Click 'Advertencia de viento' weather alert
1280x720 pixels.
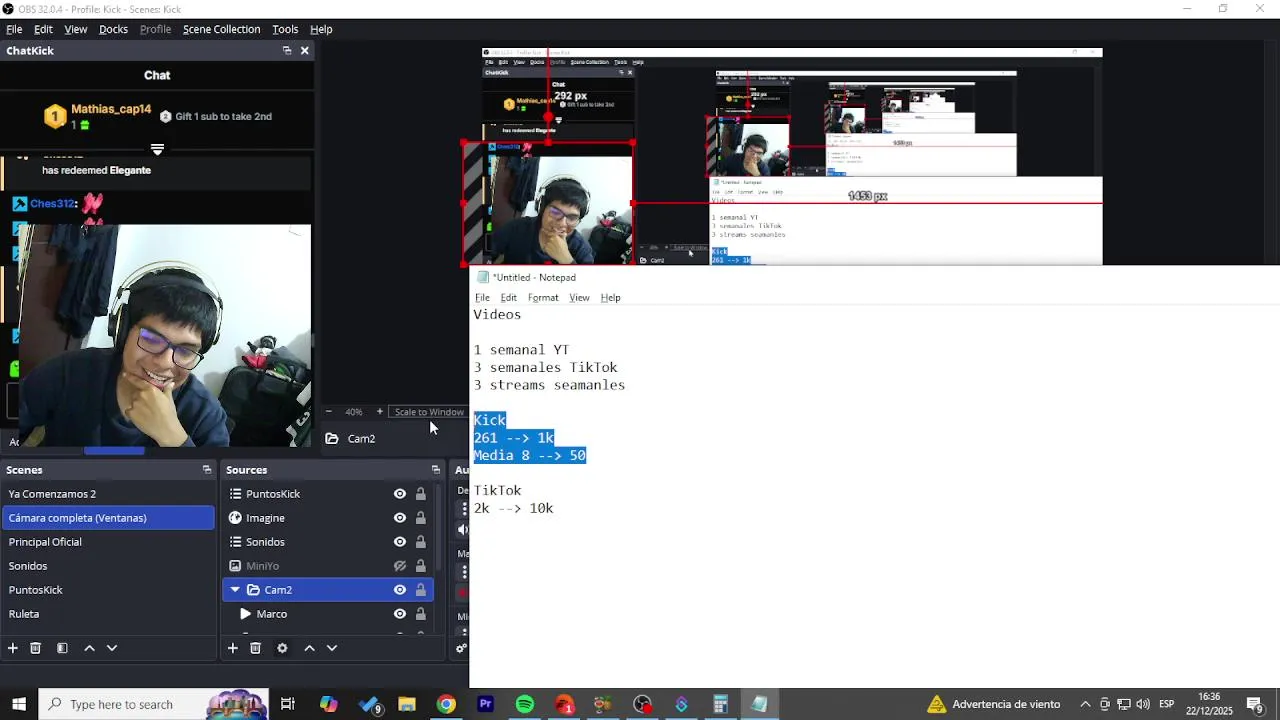pyautogui.click(x=994, y=705)
